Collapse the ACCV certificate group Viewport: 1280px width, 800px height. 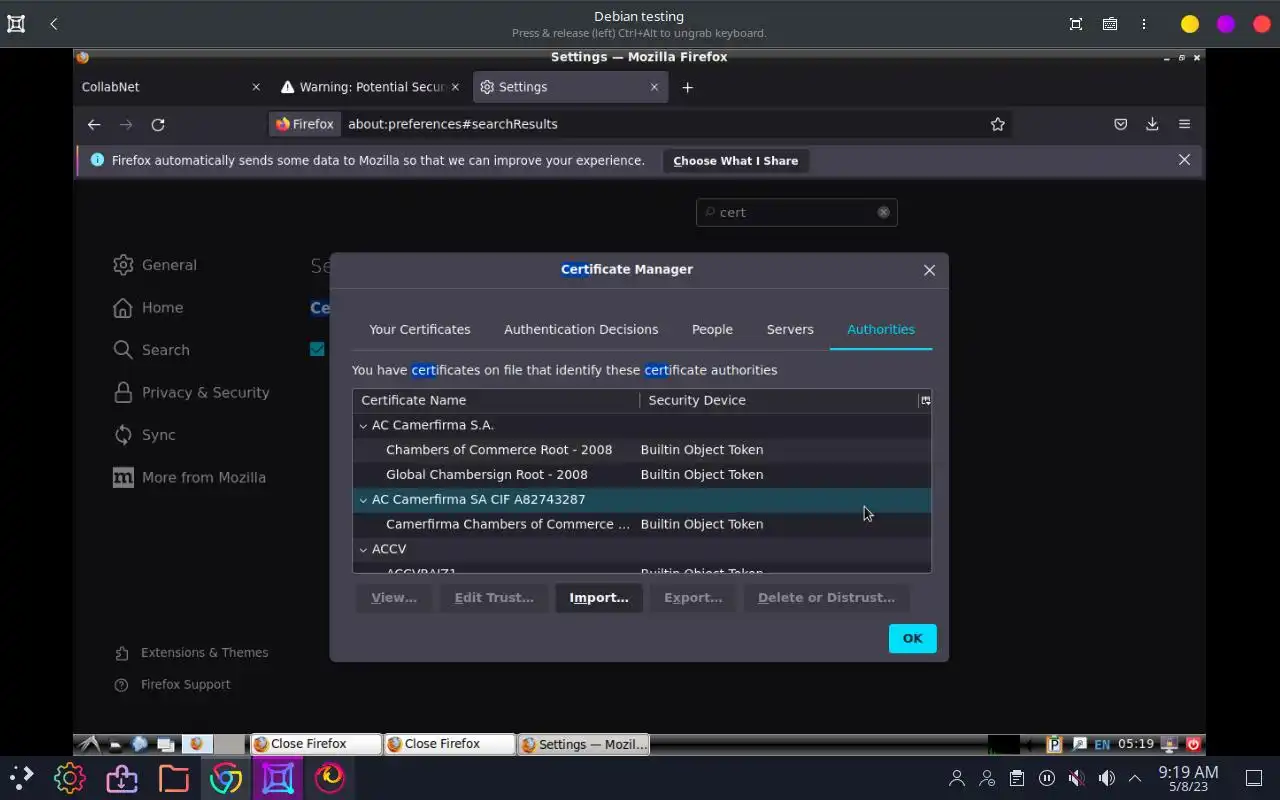click(363, 549)
